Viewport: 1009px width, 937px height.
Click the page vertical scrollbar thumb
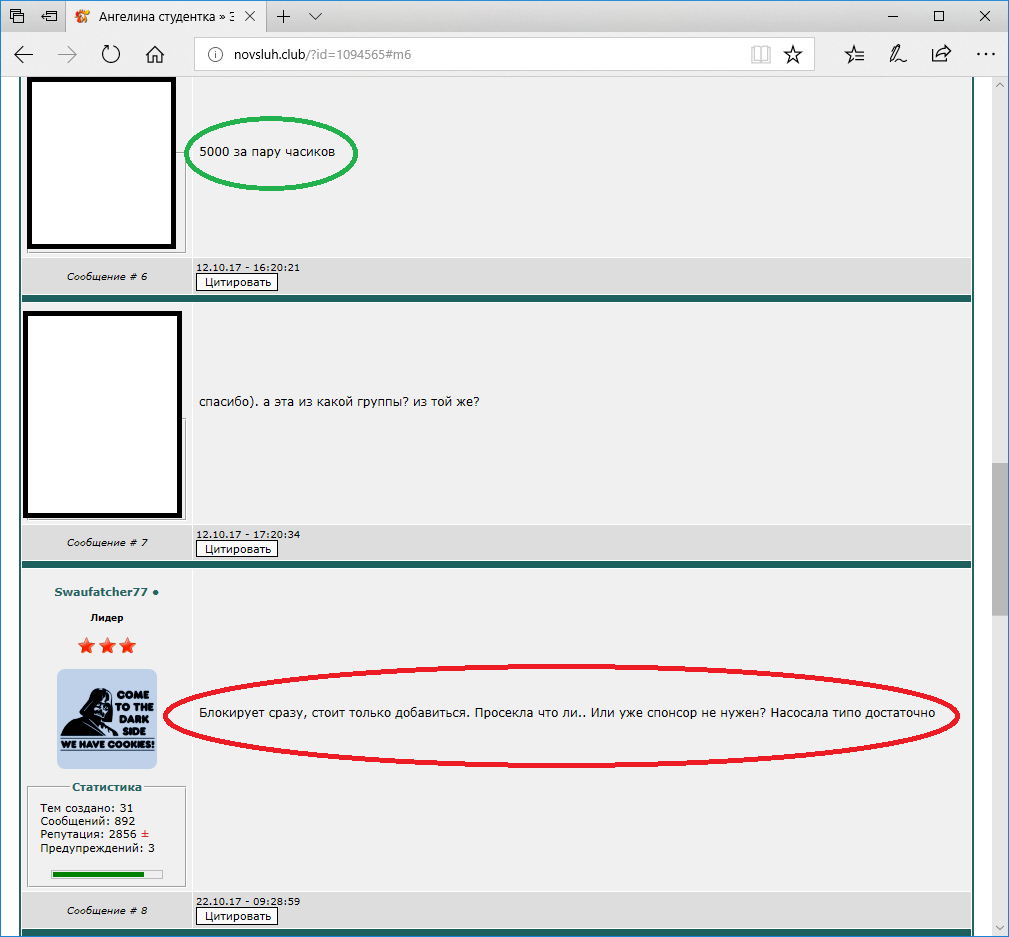tap(999, 540)
